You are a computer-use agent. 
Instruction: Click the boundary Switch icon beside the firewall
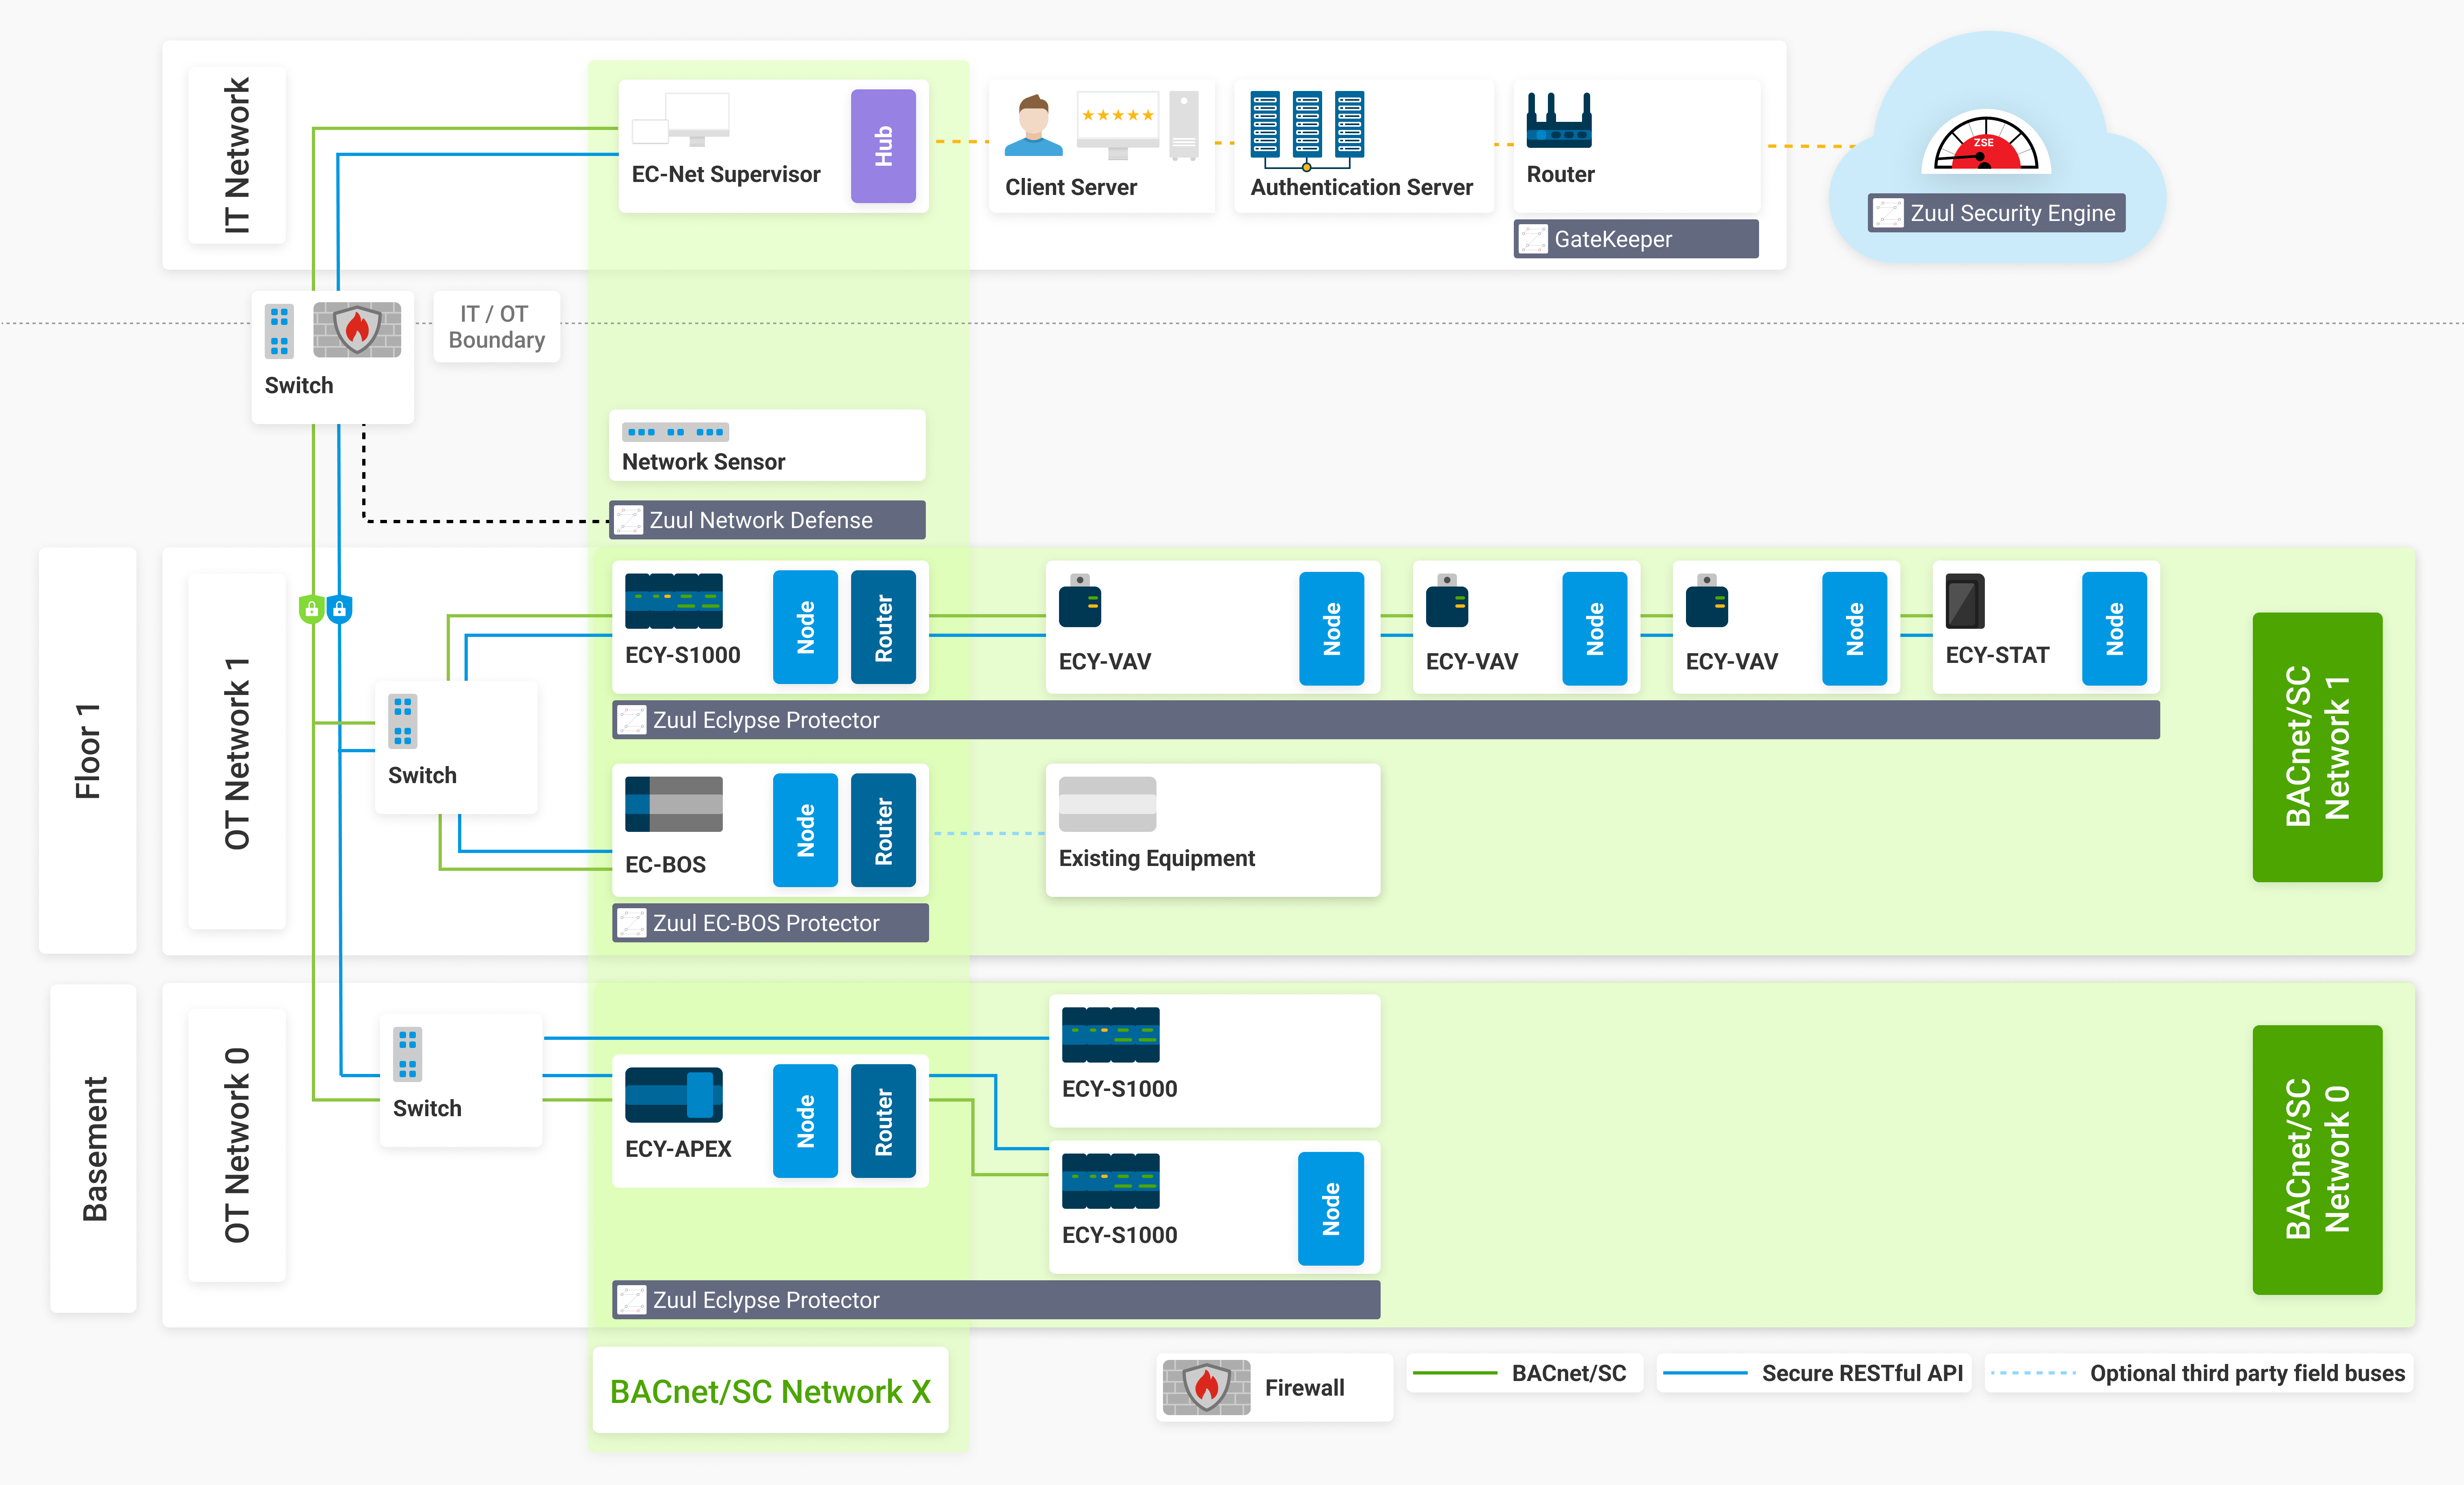279,331
